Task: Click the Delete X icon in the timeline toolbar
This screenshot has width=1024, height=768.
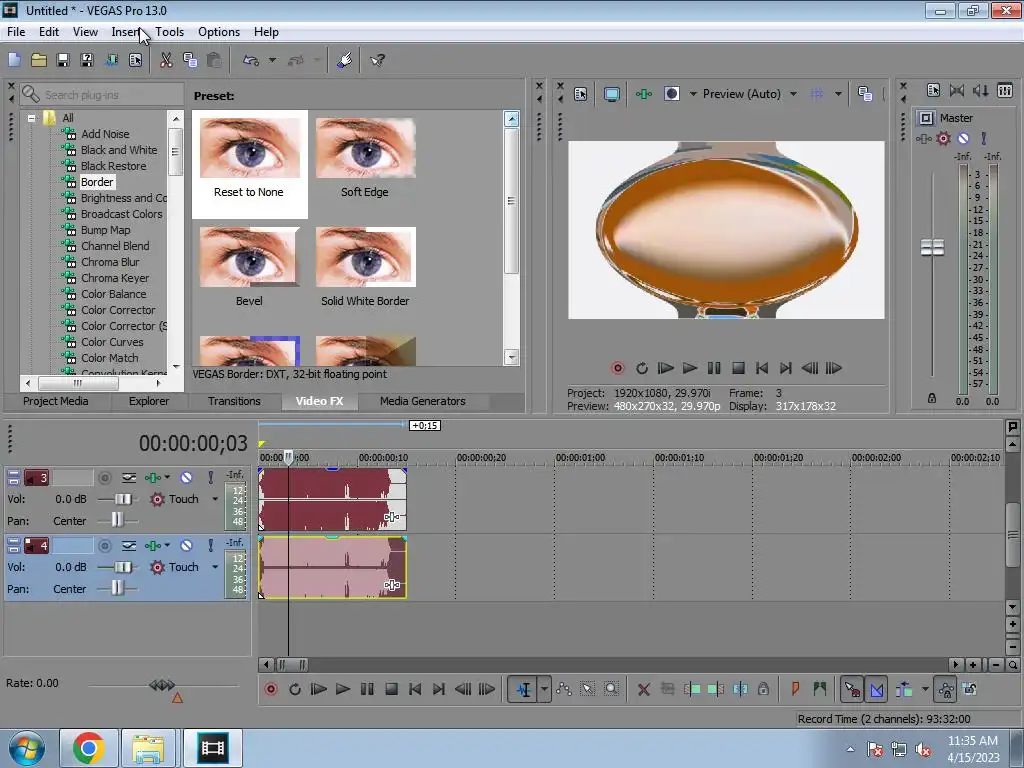Action: pos(644,689)
